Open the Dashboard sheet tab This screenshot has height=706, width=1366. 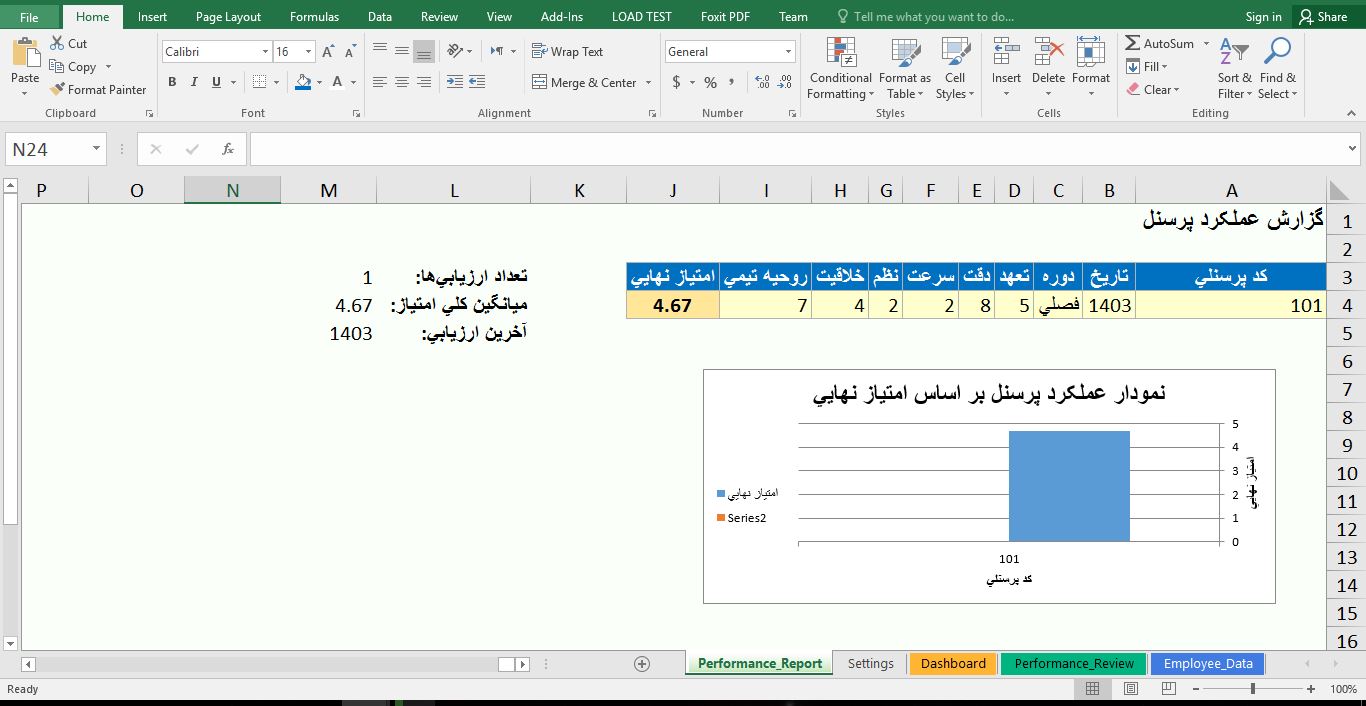tap(953, 663)
